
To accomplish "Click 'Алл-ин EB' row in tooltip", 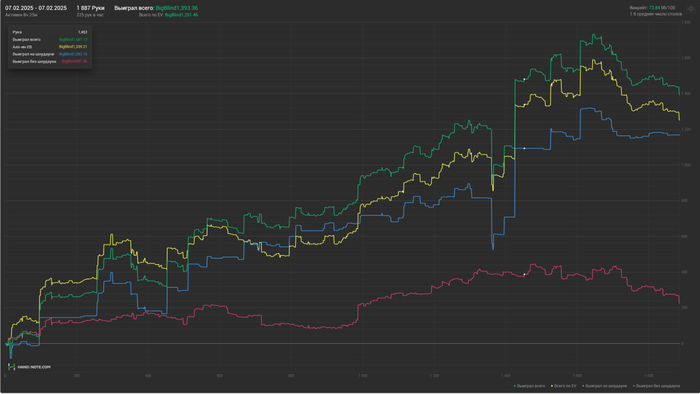I will tap(50, 47).
